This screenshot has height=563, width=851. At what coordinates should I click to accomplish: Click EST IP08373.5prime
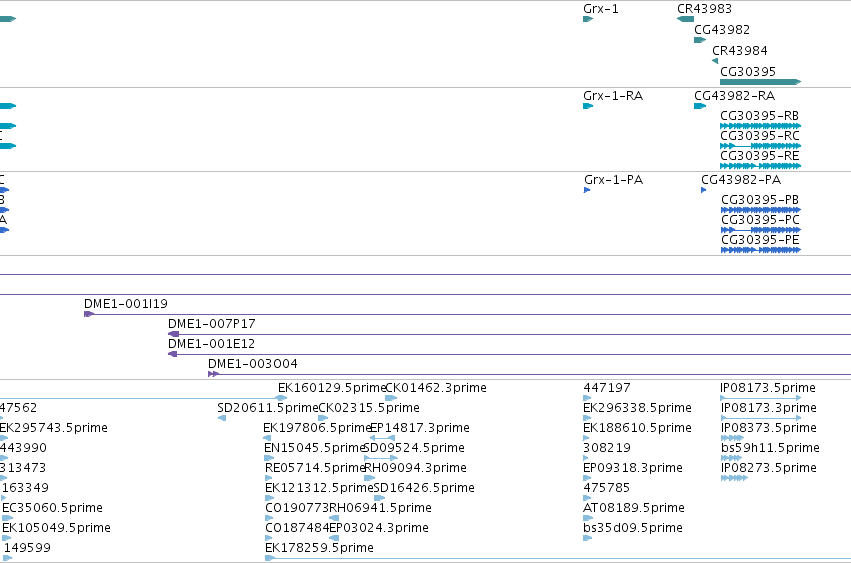732,438
